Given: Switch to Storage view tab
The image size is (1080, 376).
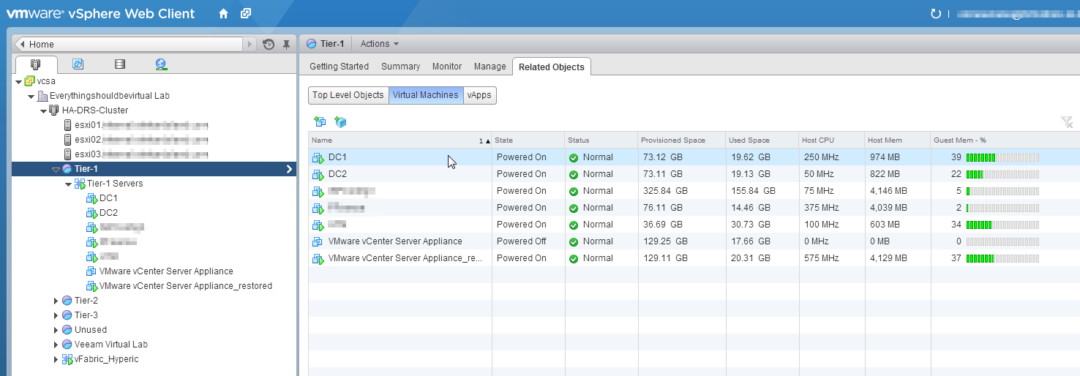Looking at the screenshot, I should pos(120,65).
